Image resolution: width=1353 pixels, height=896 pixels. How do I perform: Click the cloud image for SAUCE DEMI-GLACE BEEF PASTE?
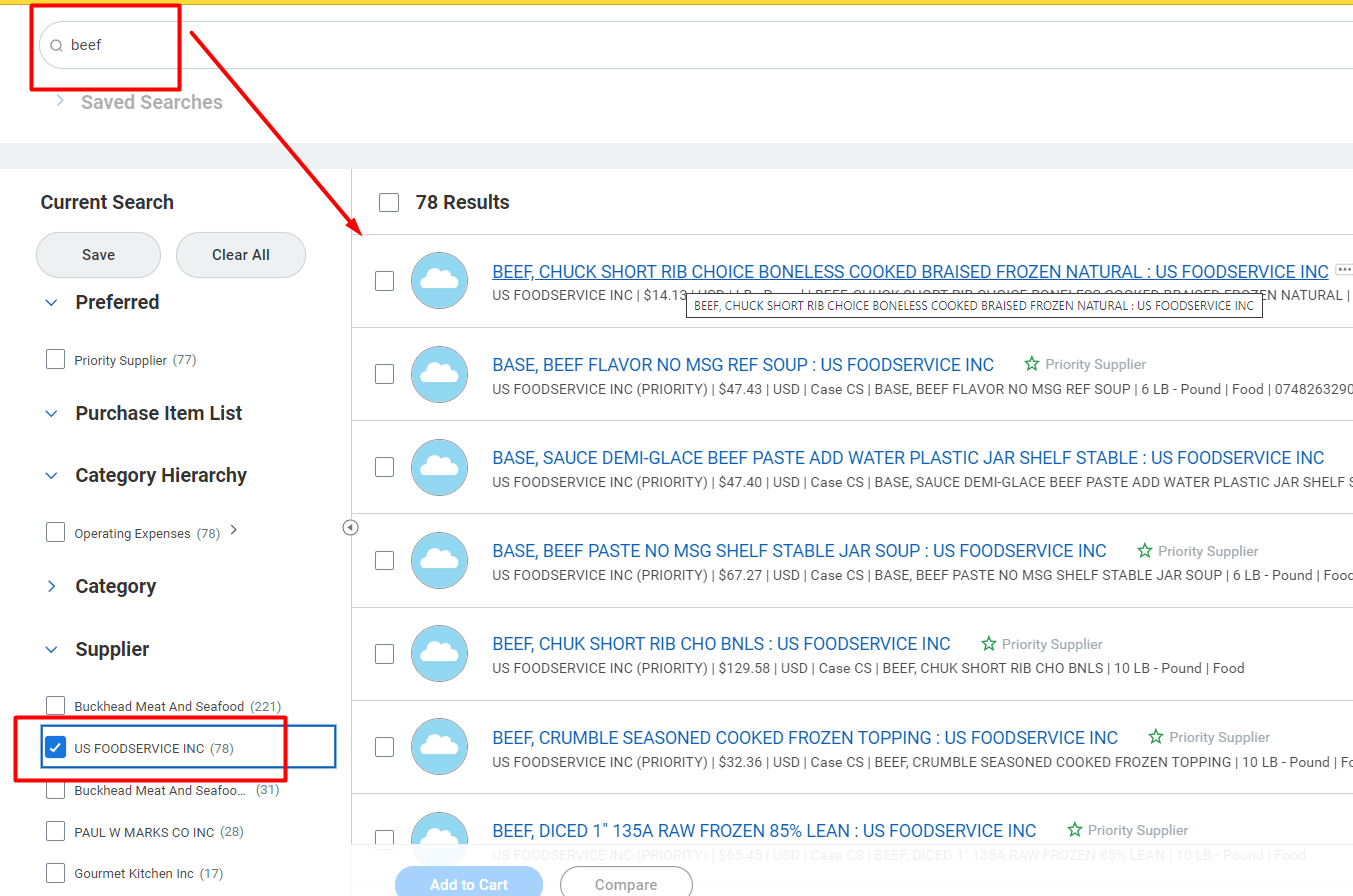440,467
